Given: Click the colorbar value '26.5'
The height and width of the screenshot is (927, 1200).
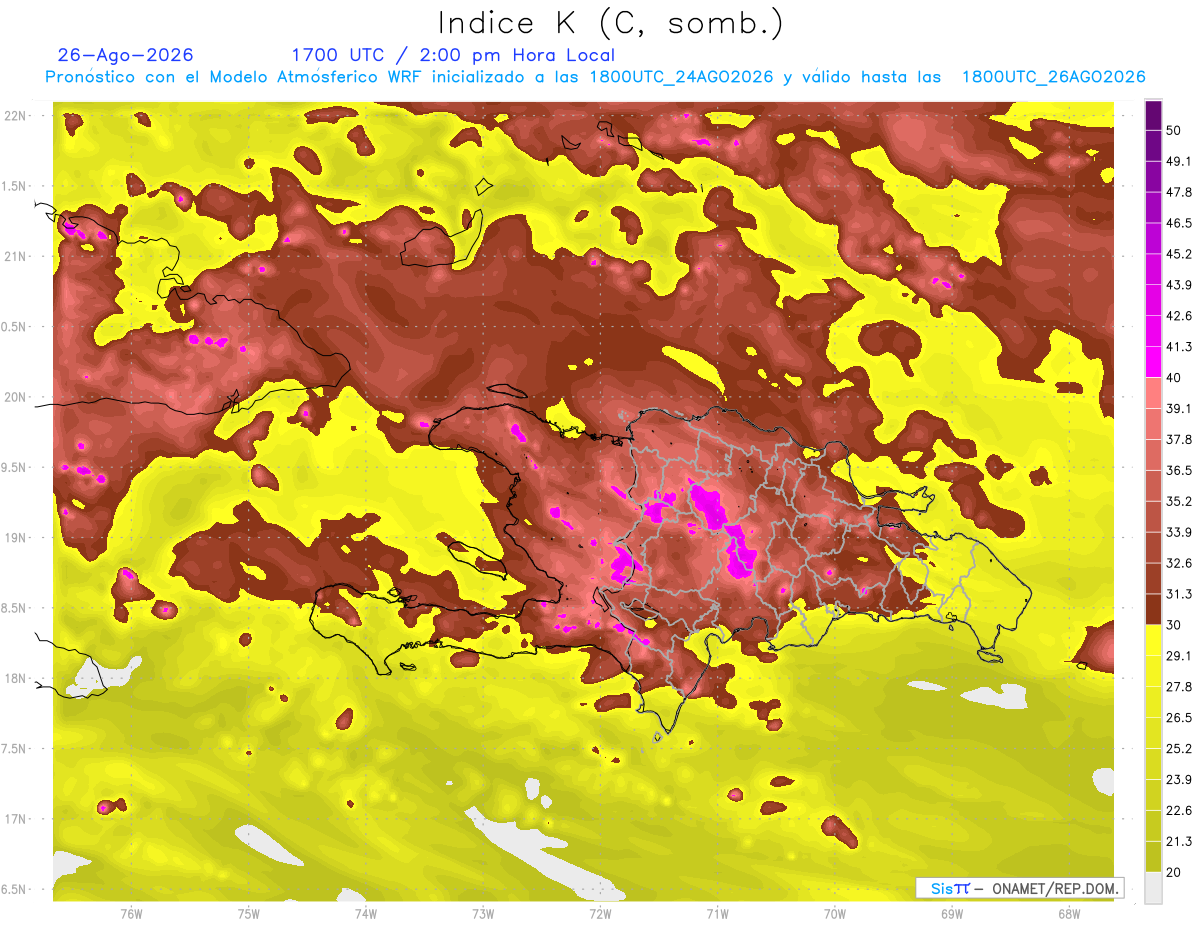Looking at the screenshot, I should (1179, 717).
